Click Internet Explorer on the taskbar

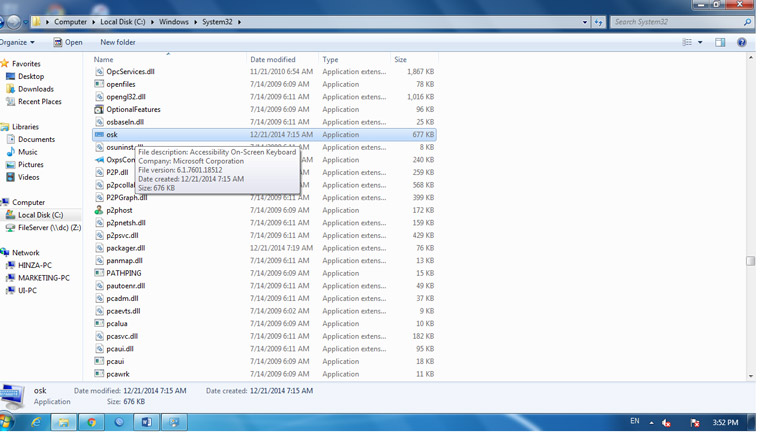[36, 422]
